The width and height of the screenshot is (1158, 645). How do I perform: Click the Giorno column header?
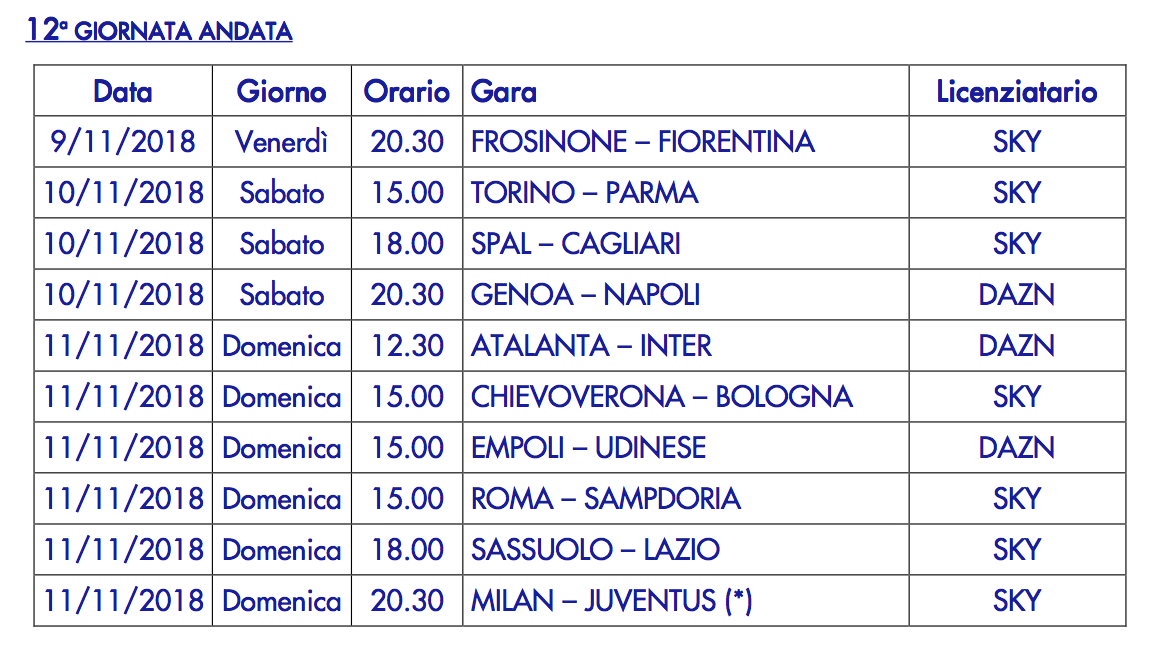[x=281, y=92]
